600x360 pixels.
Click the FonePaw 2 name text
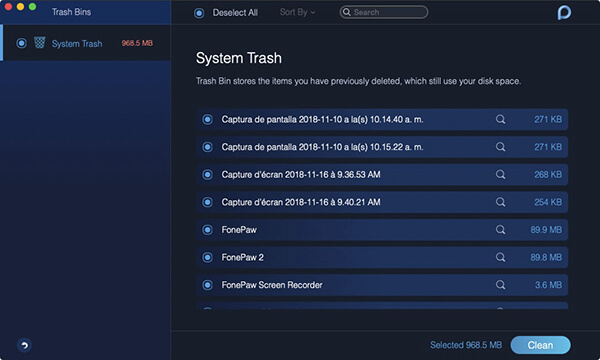tap(243, 257)
